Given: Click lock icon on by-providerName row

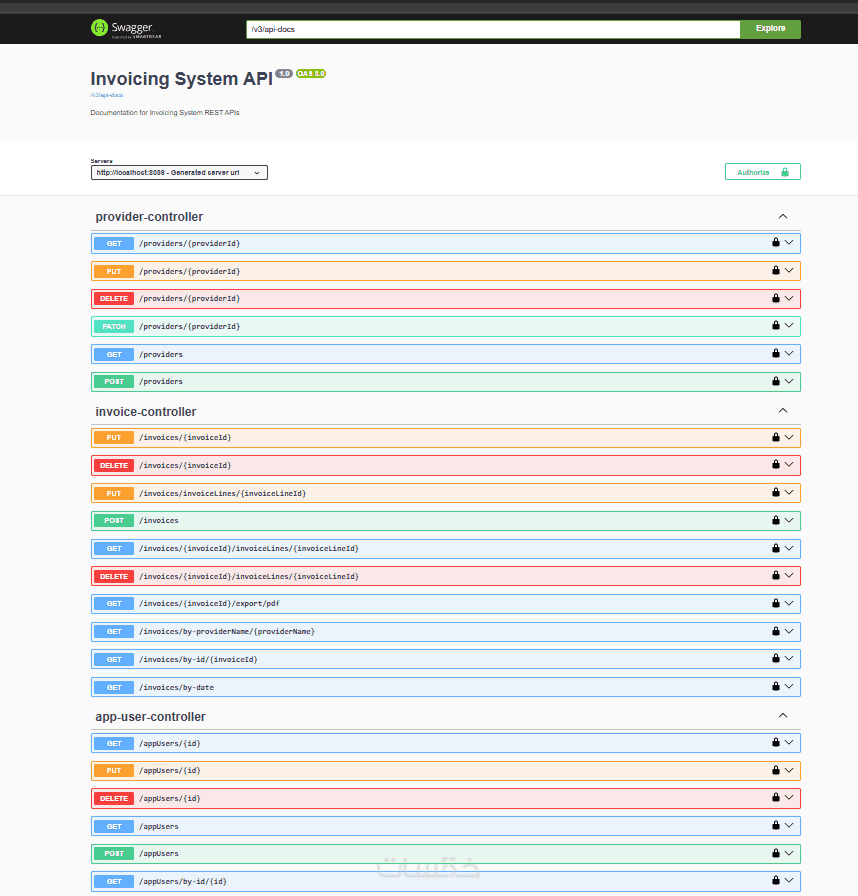Looking at the screenshot, I should [776, 631].
